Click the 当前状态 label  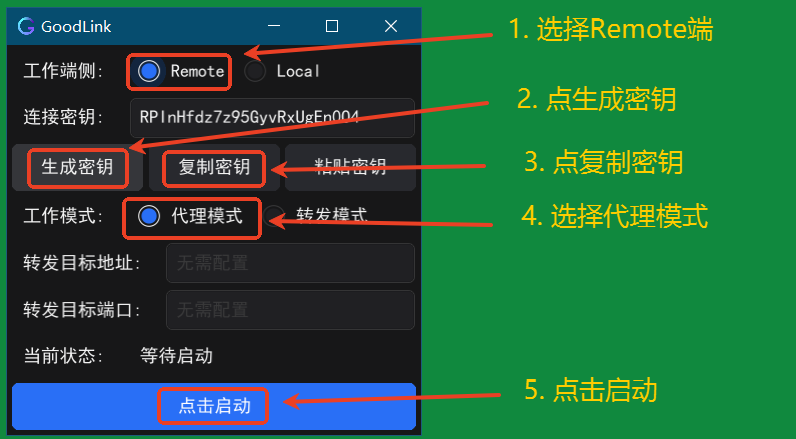pyautogui.click(x=63, y=356)
